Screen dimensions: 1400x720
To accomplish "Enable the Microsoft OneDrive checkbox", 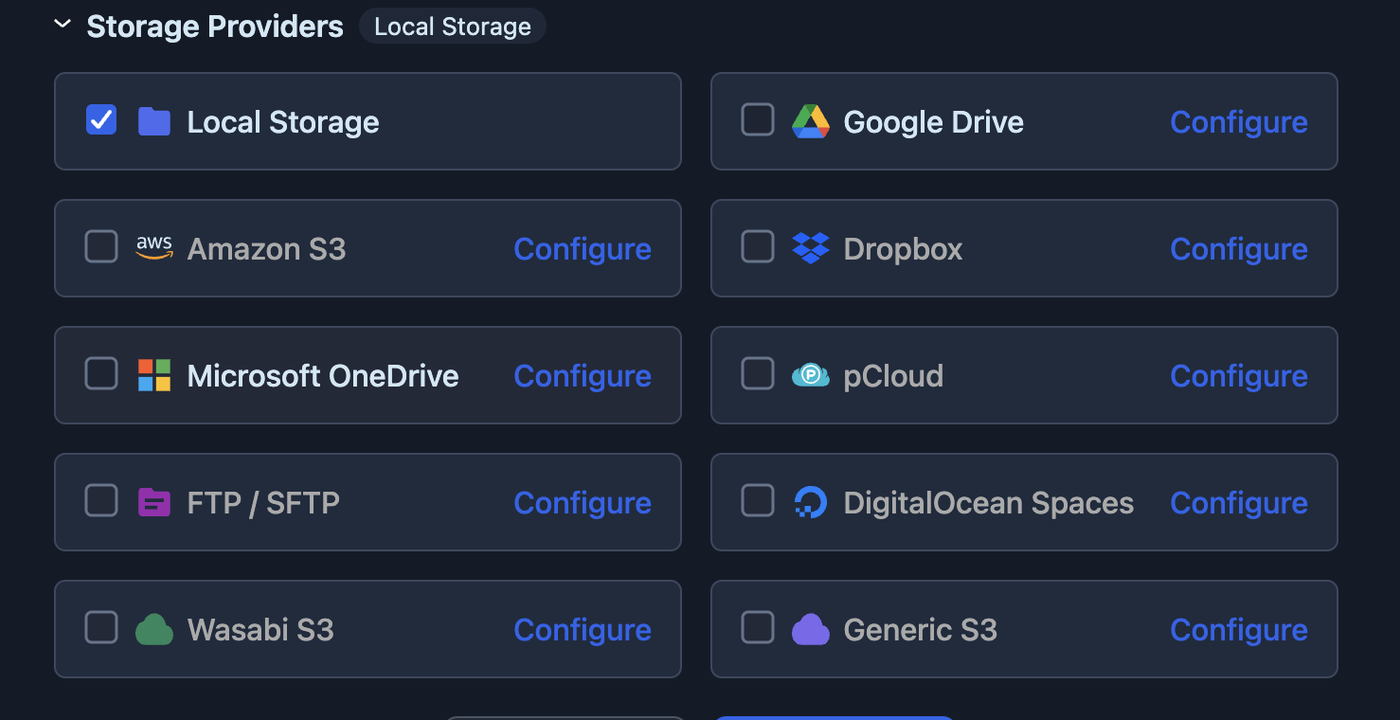I will point(101,373).
